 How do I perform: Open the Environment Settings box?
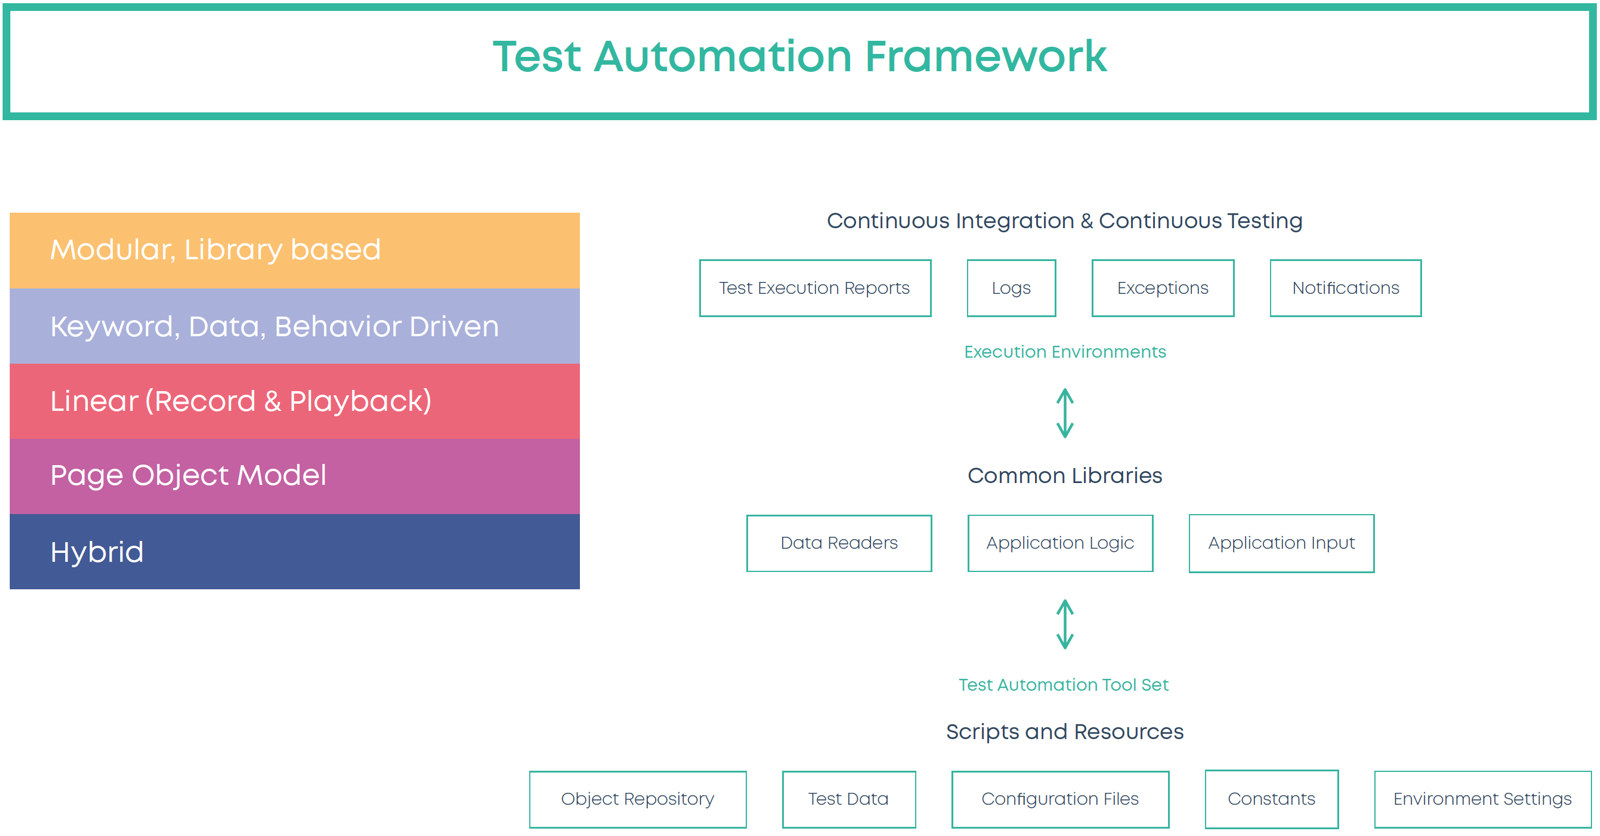pyautogui.click(x=1483, y=799)
